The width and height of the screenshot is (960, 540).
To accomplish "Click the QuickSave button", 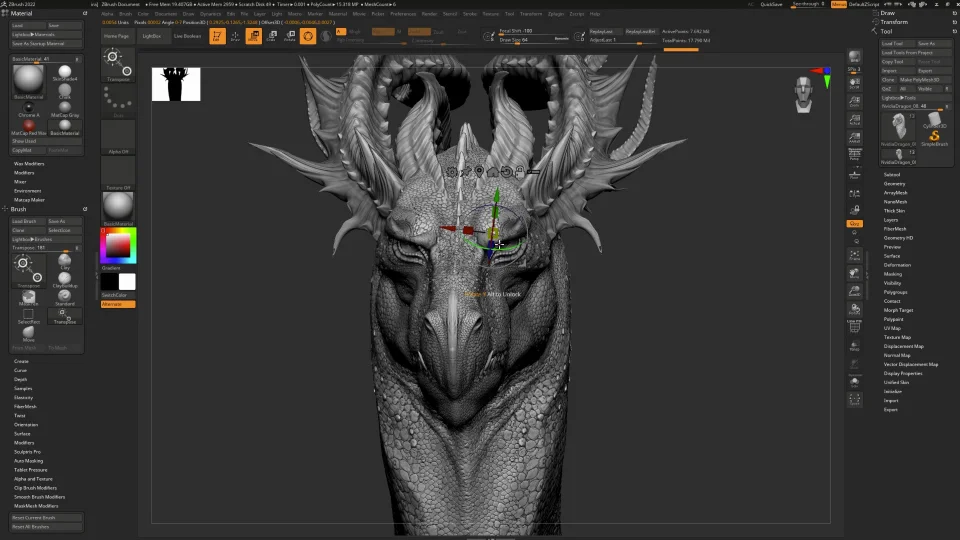I will tap(771, 4).
